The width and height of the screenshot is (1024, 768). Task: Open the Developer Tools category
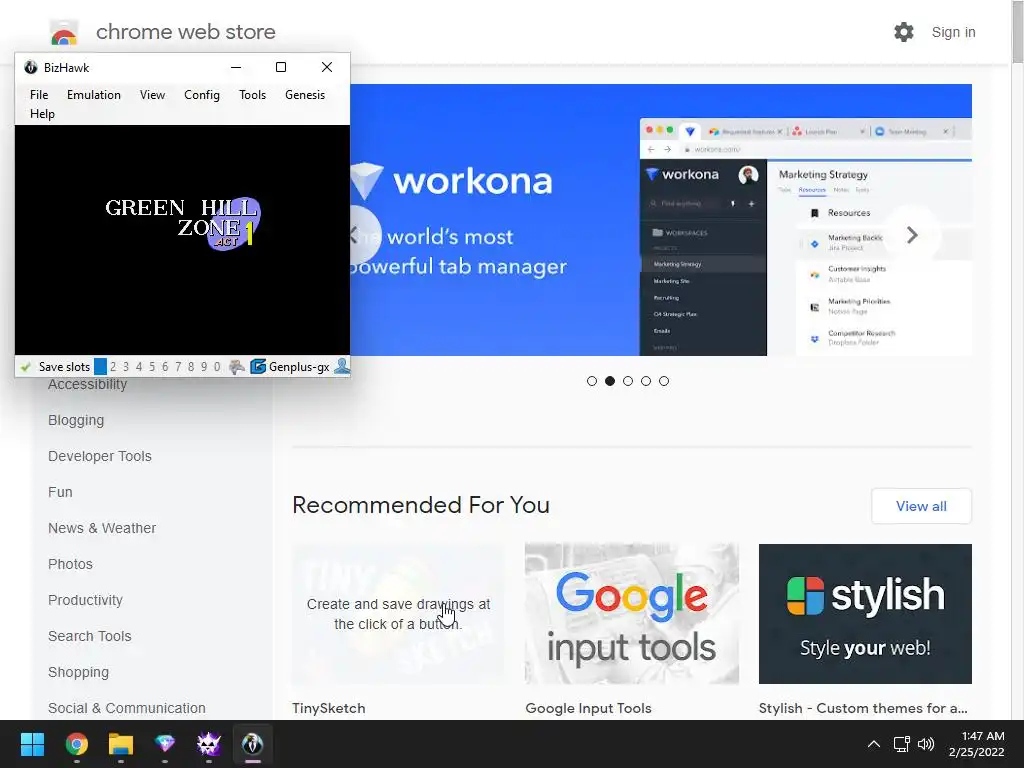(x=100, y=456)
